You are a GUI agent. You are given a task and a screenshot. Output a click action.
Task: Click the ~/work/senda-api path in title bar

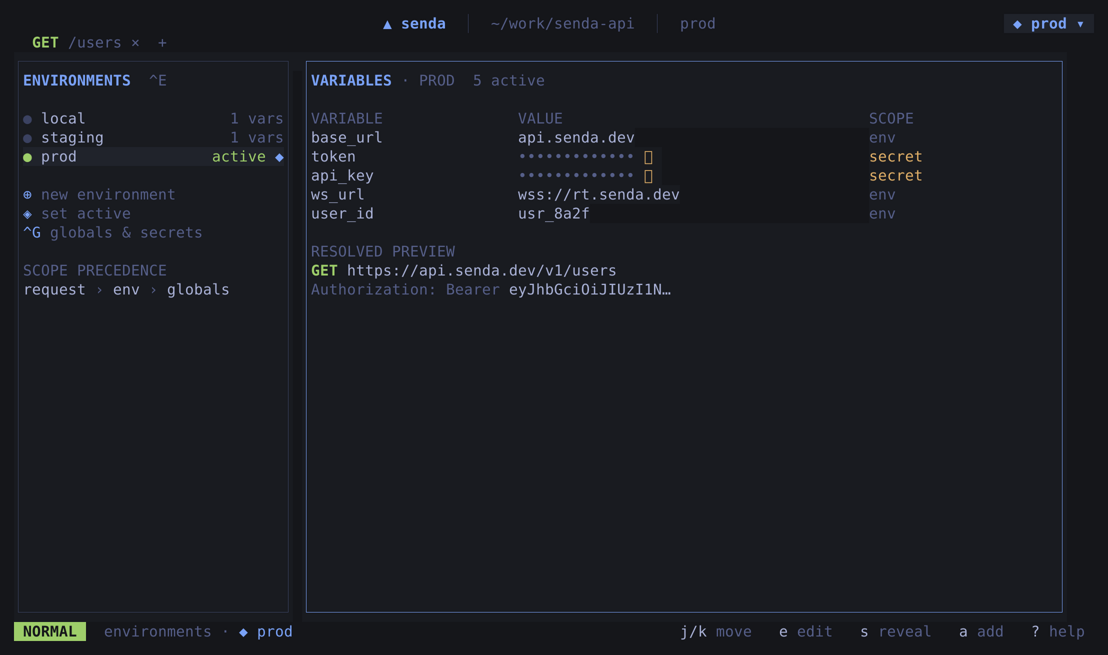pyautogui.click(x=562, y=24)
